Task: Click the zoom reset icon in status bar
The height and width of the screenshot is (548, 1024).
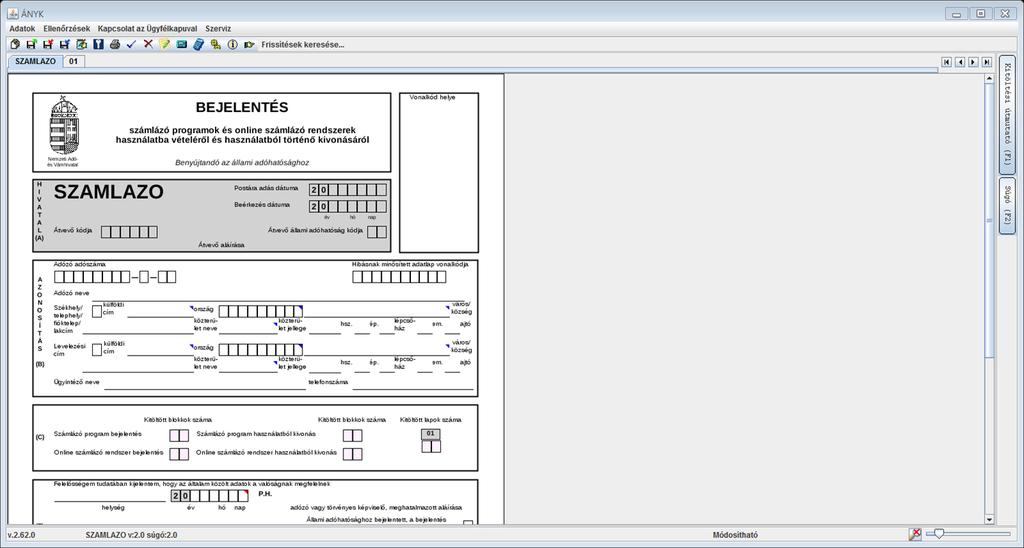Action: (x=916, y=534)
